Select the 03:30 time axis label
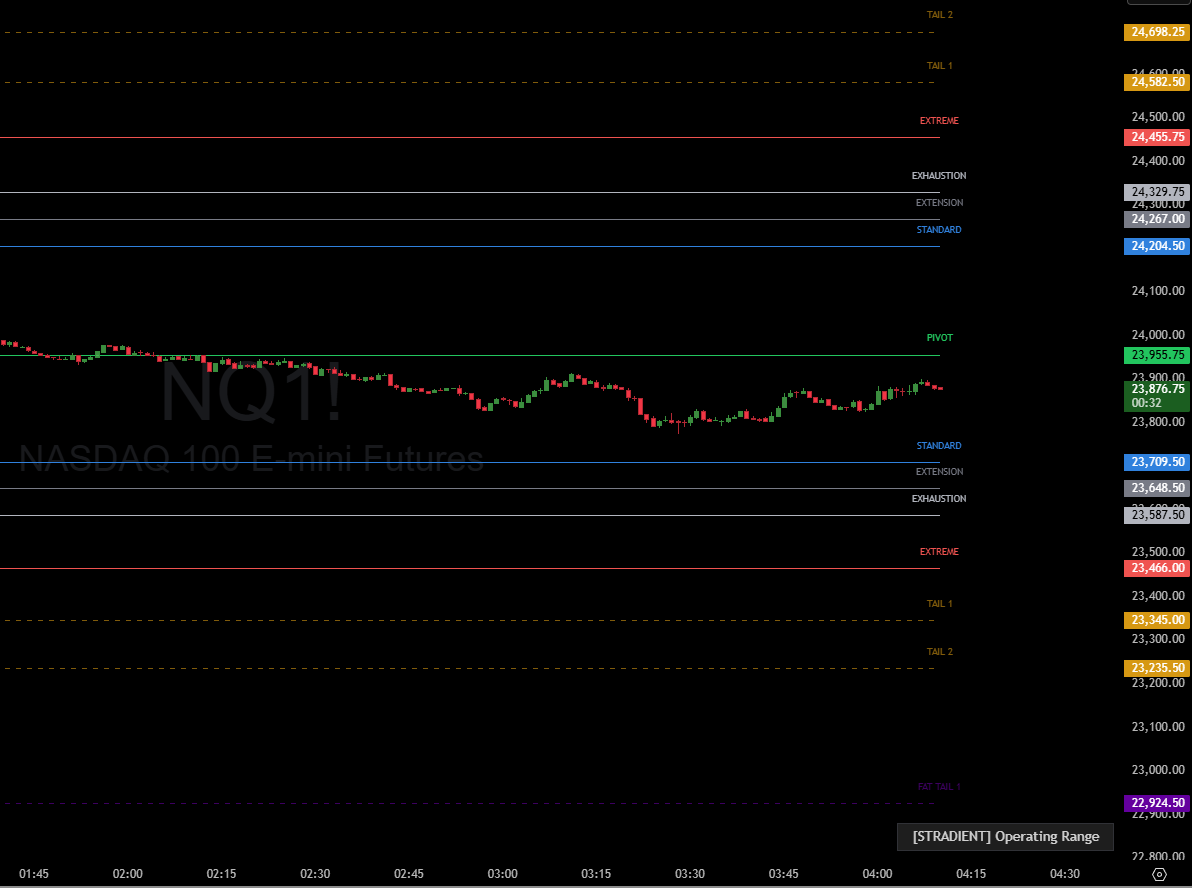 690,874
